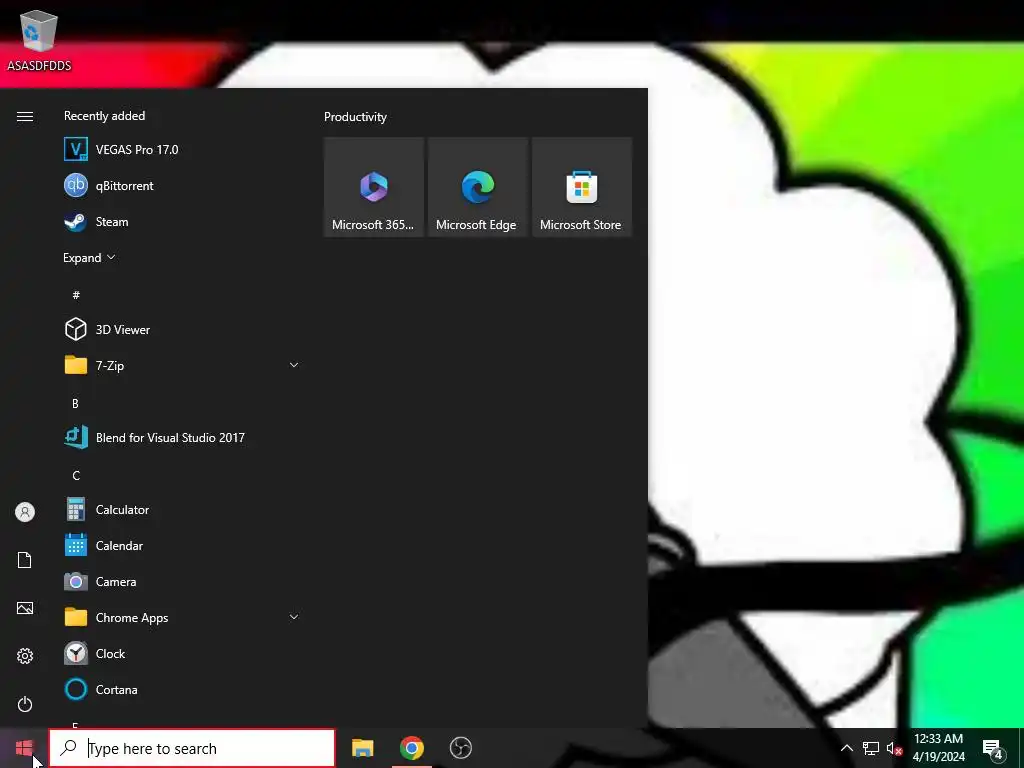Click the Power button in Start
Image resolution: width=1024 pixels, height=768 pixels.
[x=25, y=704]
